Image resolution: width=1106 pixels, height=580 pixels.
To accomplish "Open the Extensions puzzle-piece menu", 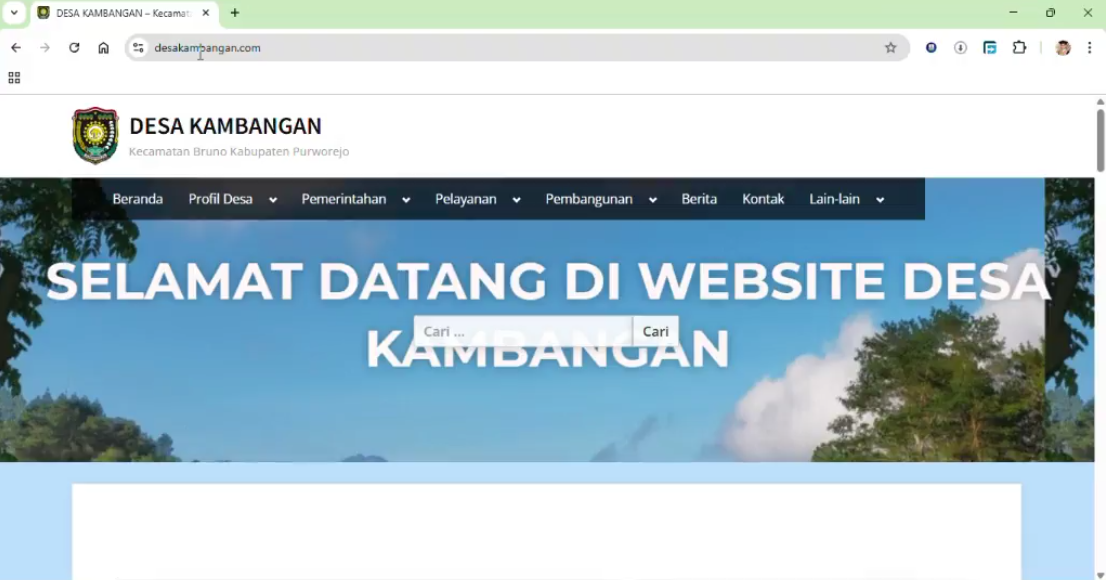I will 1019,47.
